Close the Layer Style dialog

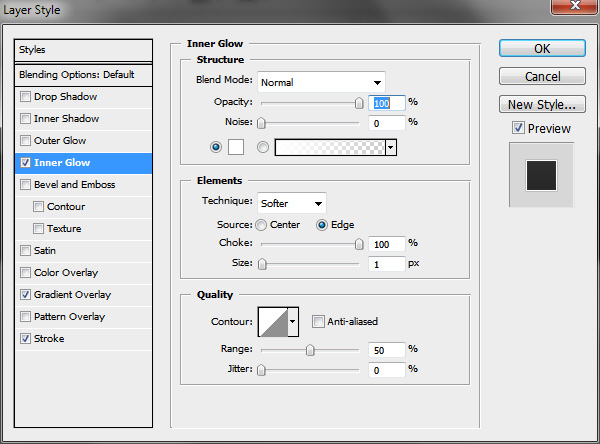click(x=575, y=5)
